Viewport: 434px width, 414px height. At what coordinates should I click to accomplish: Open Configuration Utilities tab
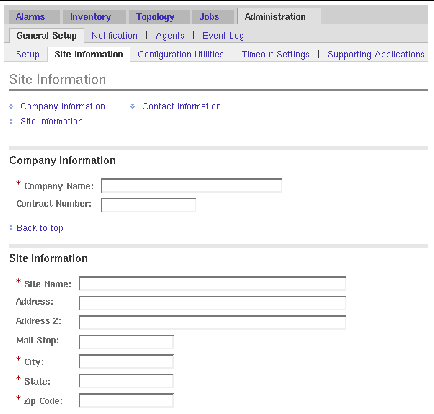180,54
